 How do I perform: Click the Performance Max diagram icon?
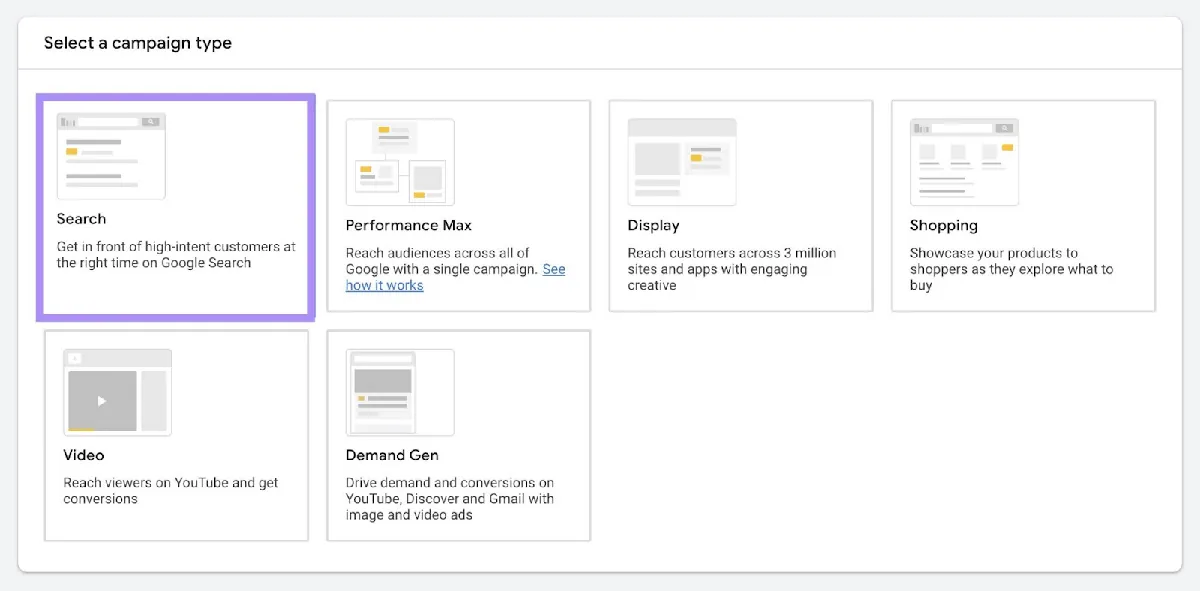pos(400,162)
